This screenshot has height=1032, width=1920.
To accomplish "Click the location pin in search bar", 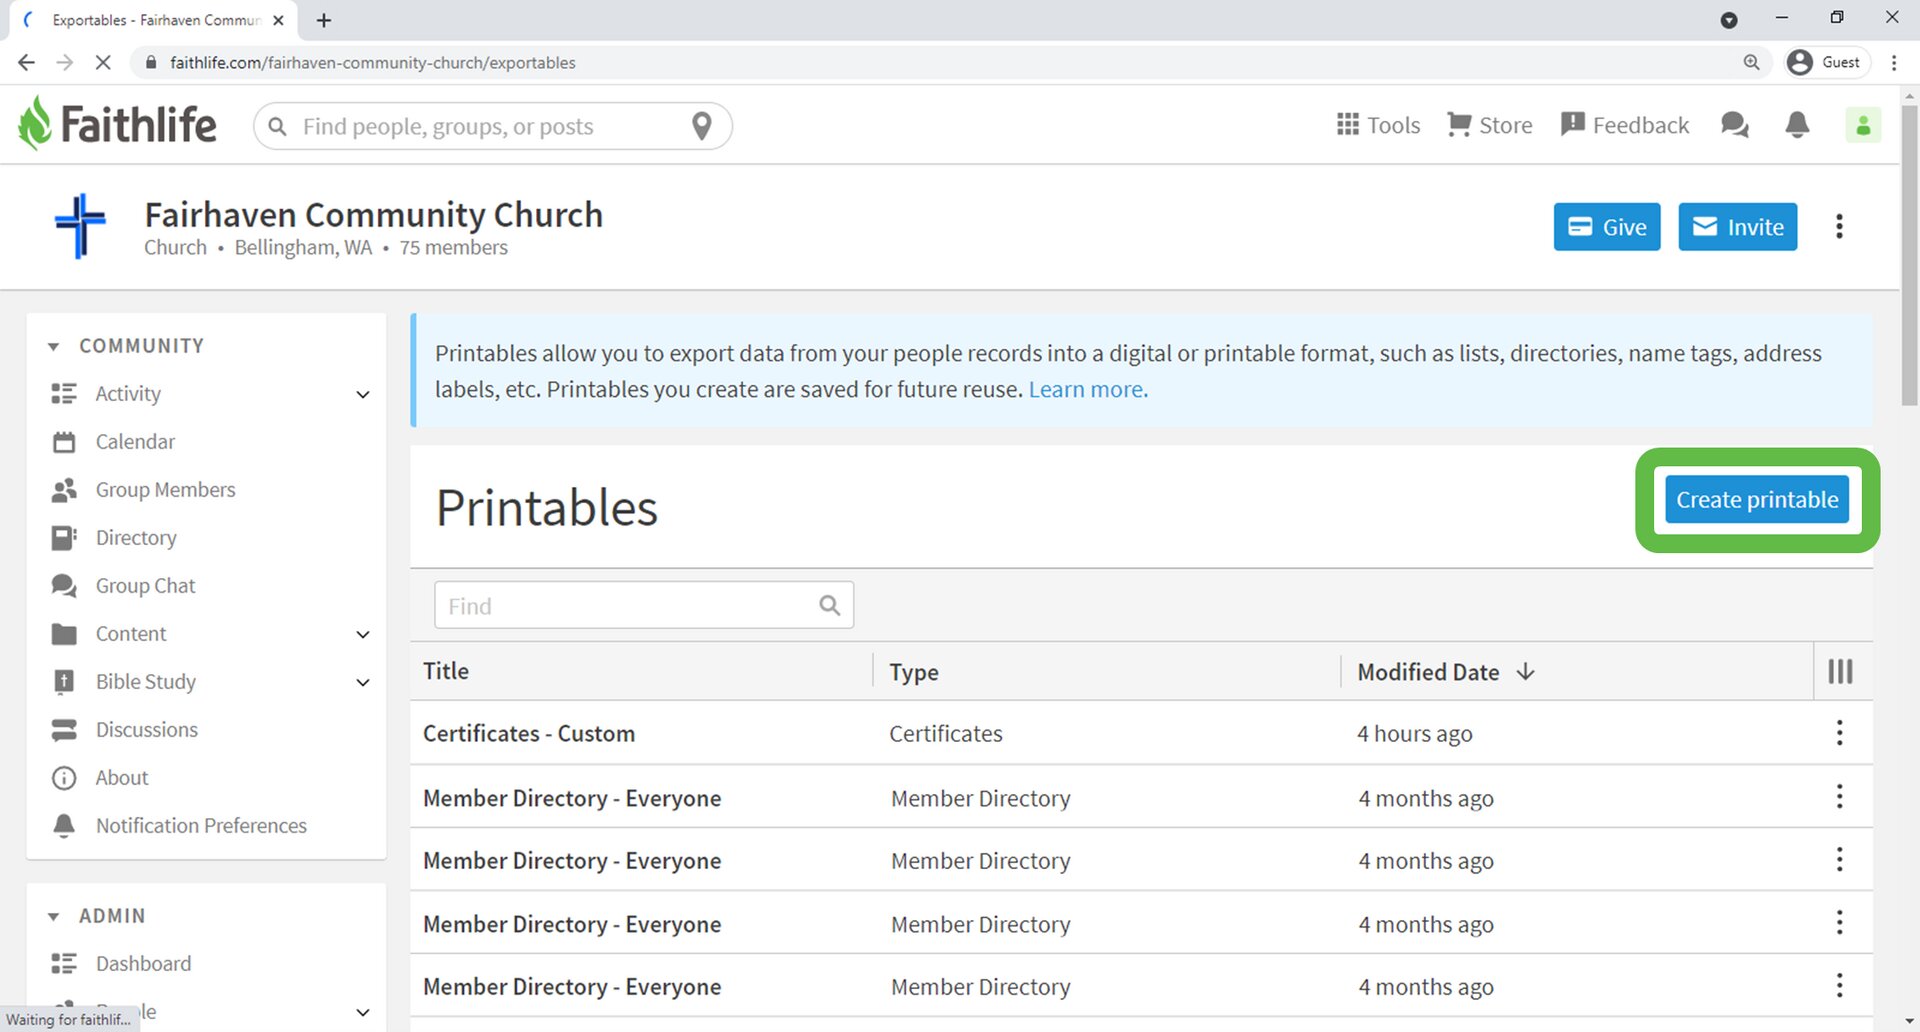I will pos(702,126).
